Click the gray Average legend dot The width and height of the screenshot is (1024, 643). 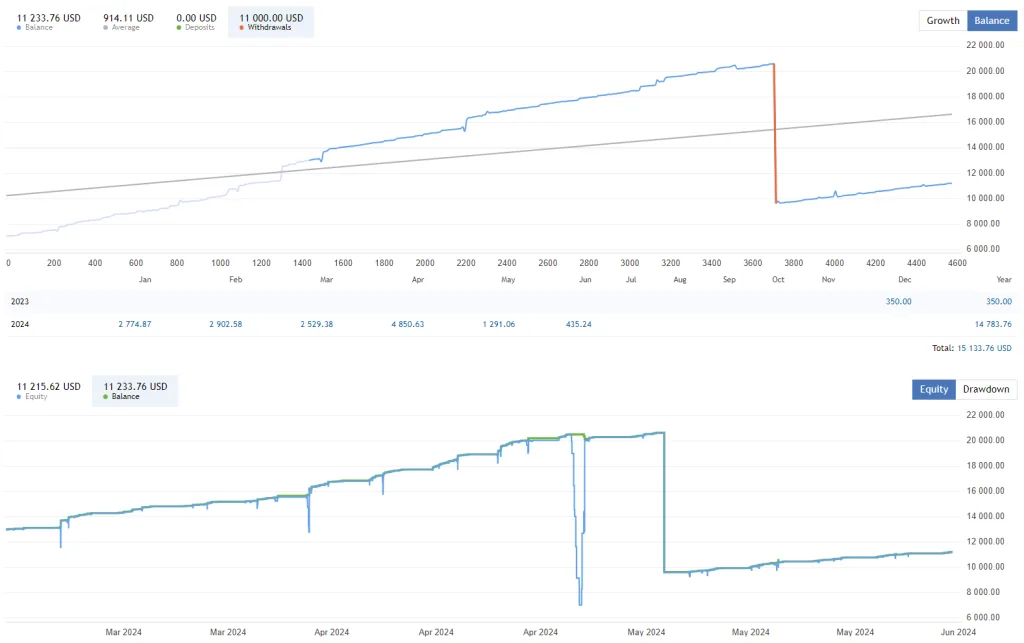(106, 28)
